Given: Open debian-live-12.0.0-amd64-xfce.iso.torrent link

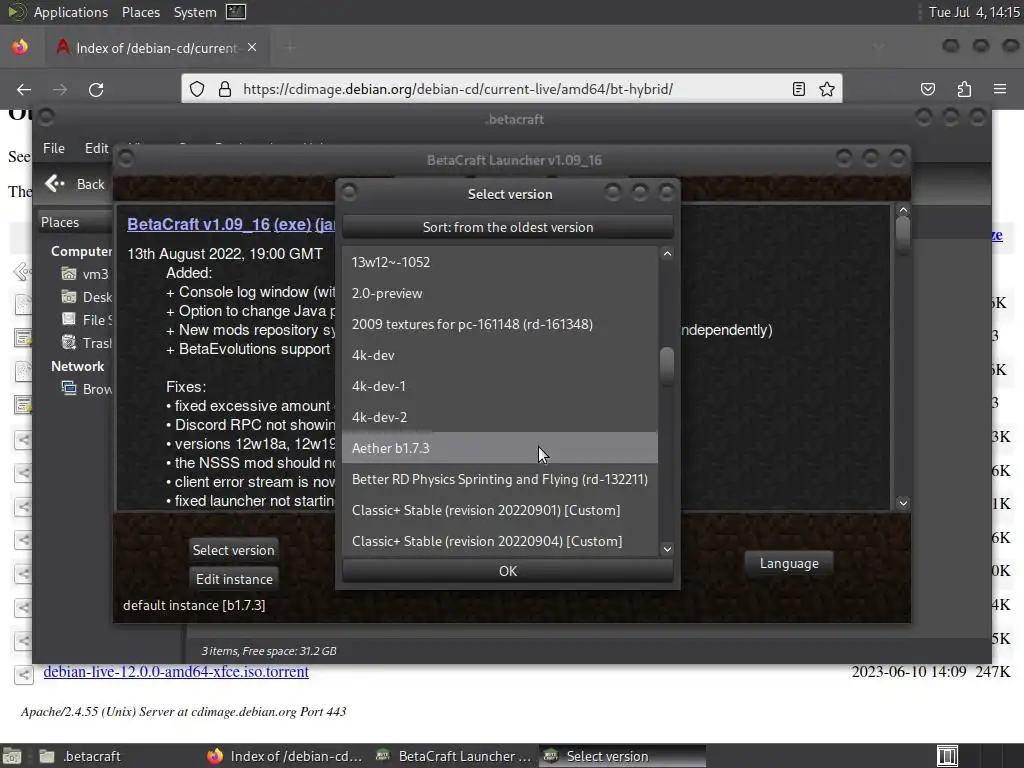Looking at the screenshot, I should [176, 671].
